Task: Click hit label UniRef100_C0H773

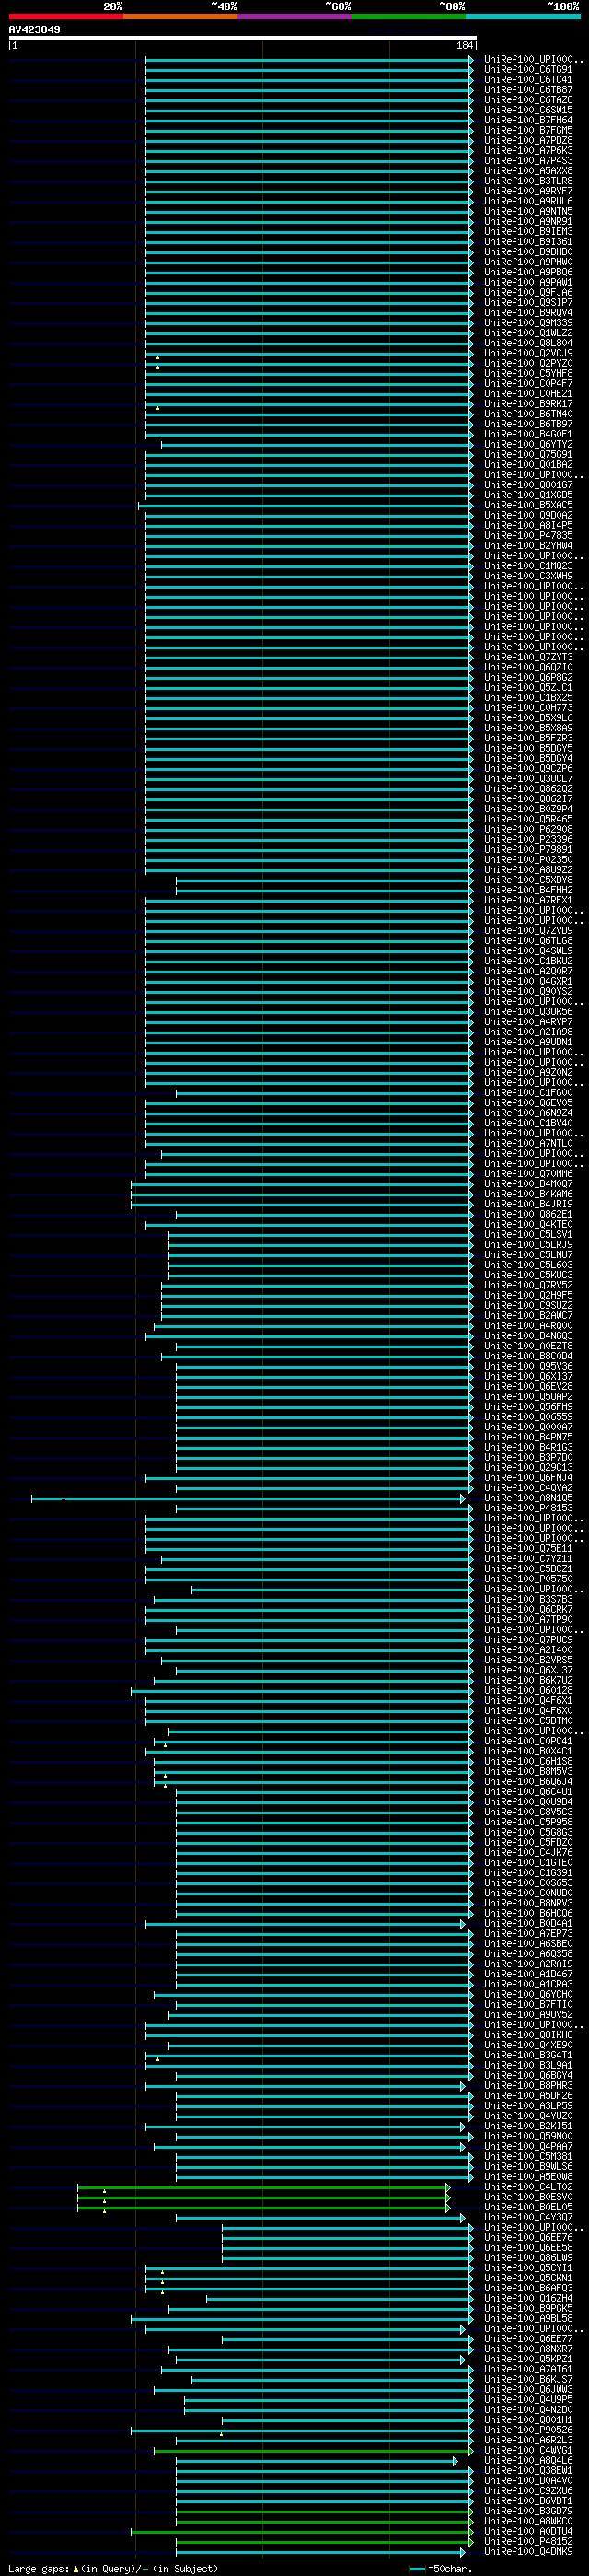Action: (528, 708)
